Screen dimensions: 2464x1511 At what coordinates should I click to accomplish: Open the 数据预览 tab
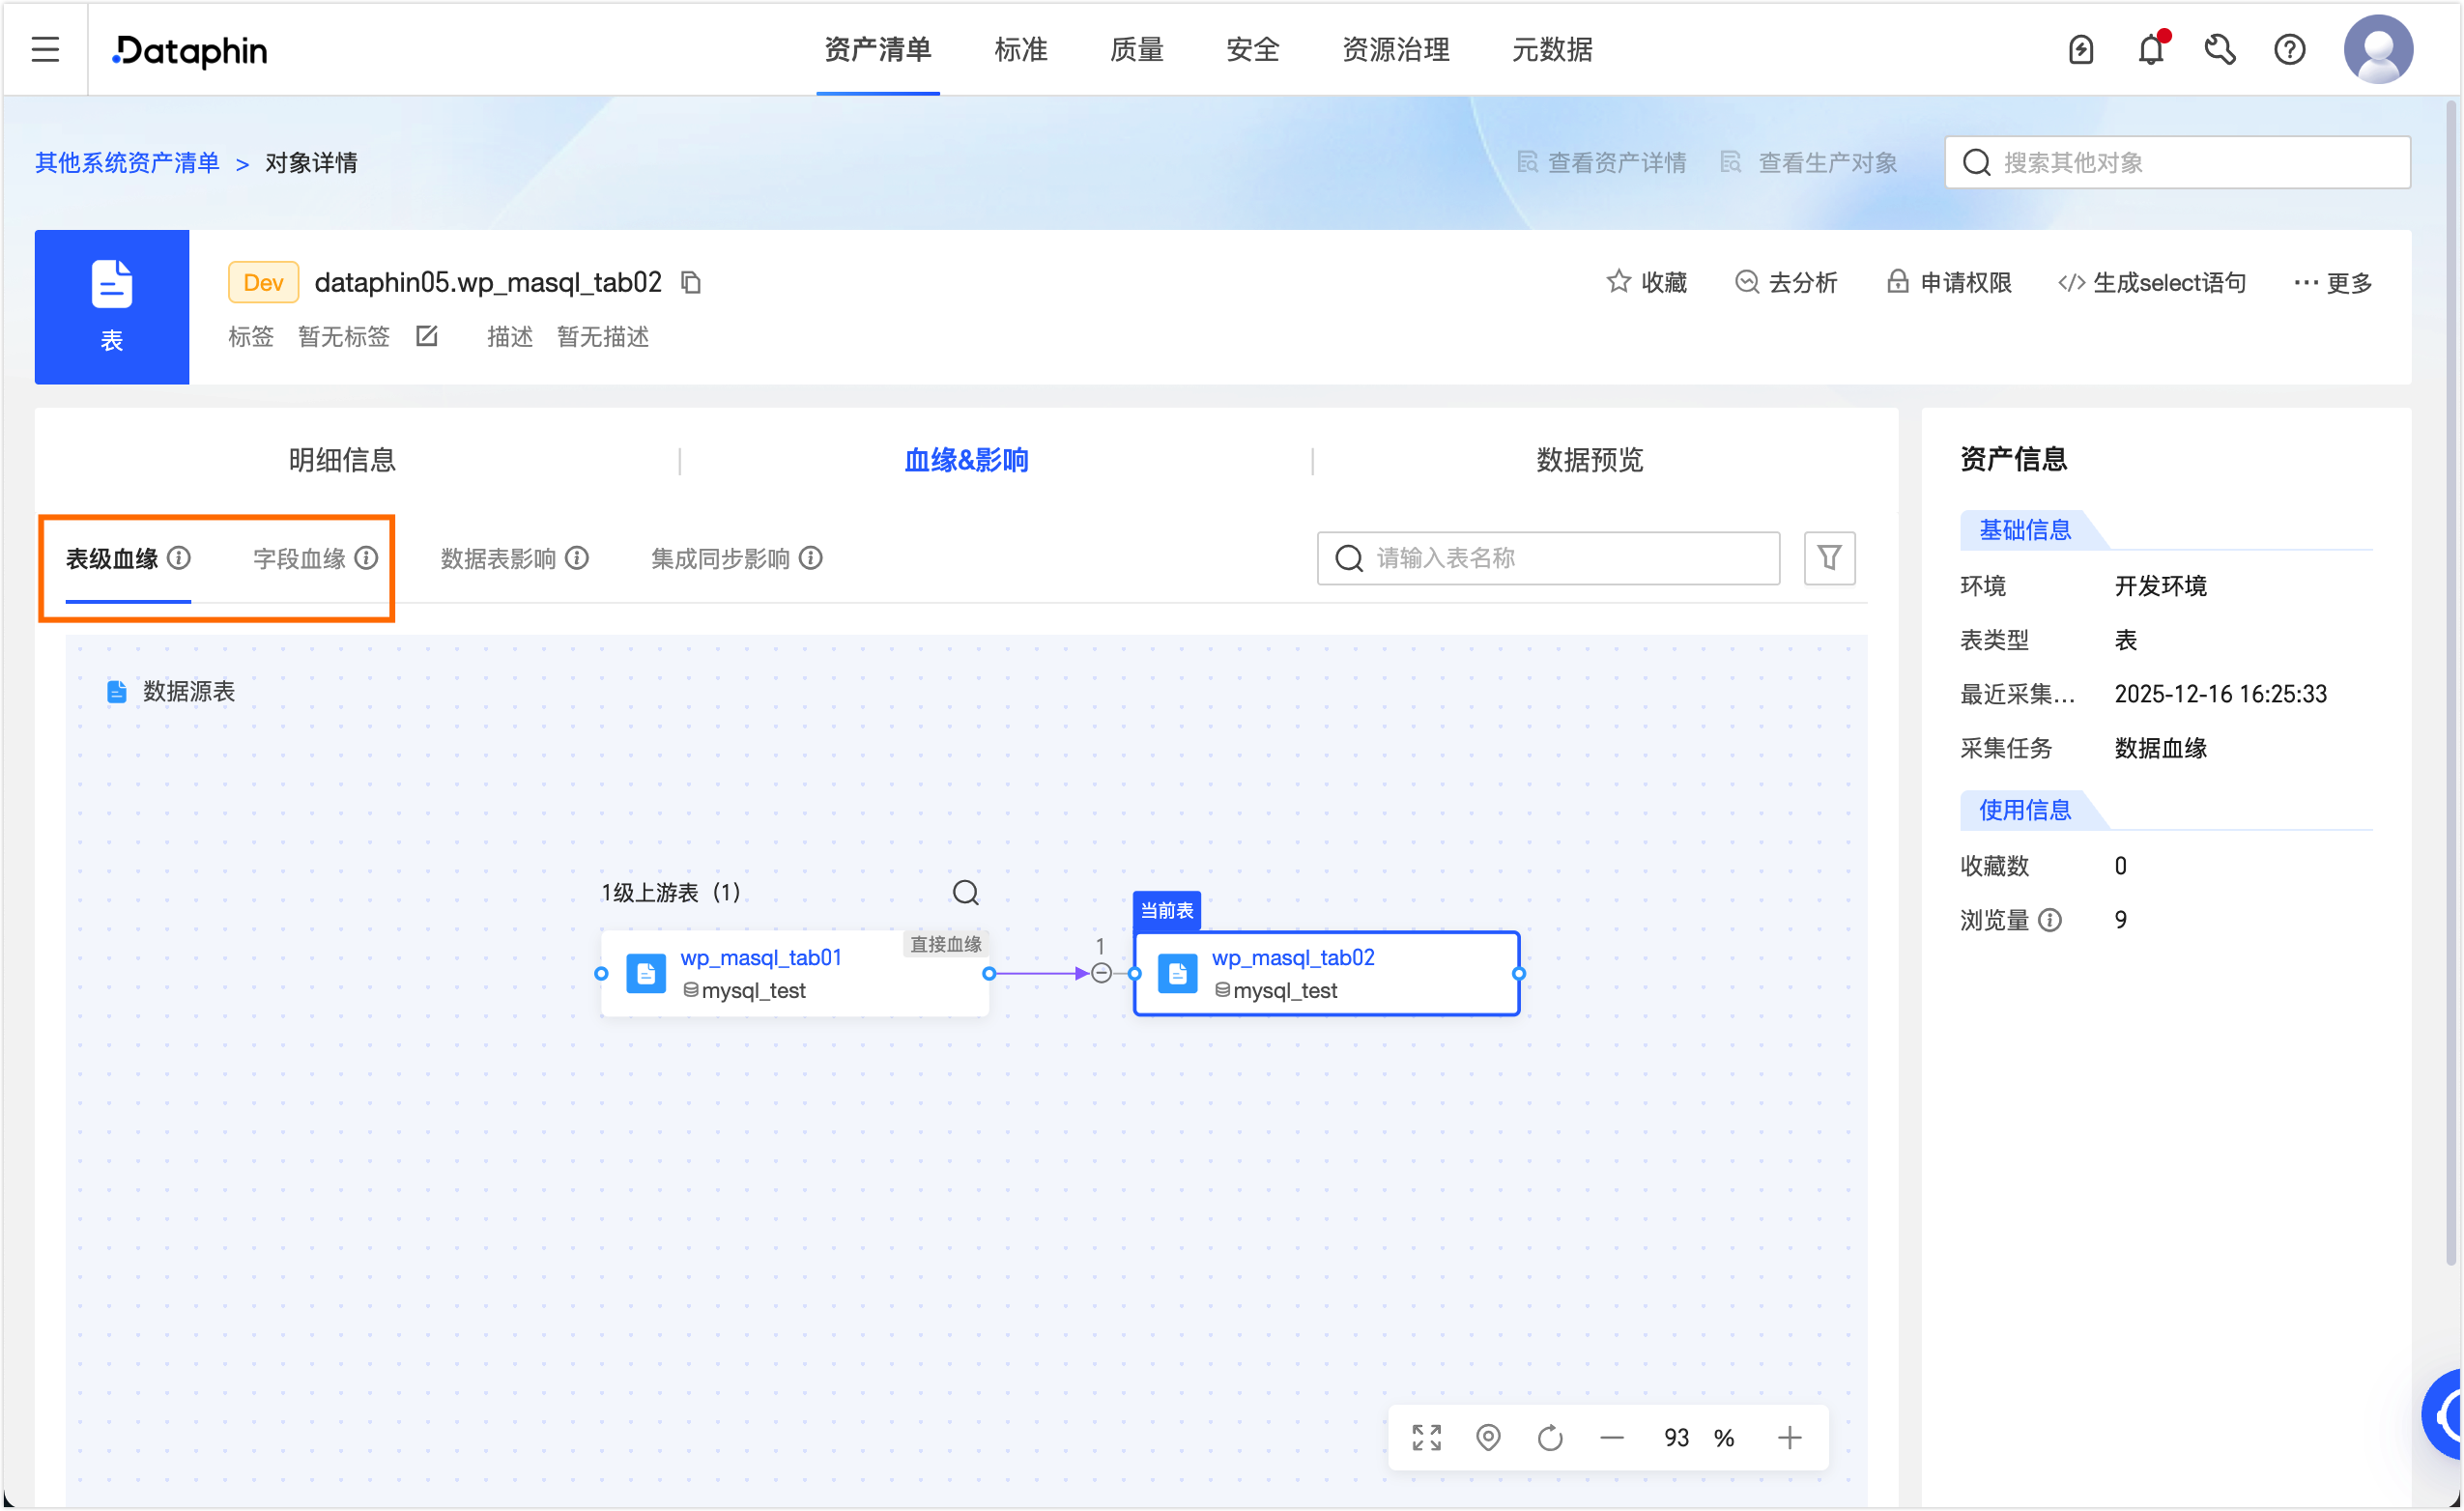(1589, 460)
